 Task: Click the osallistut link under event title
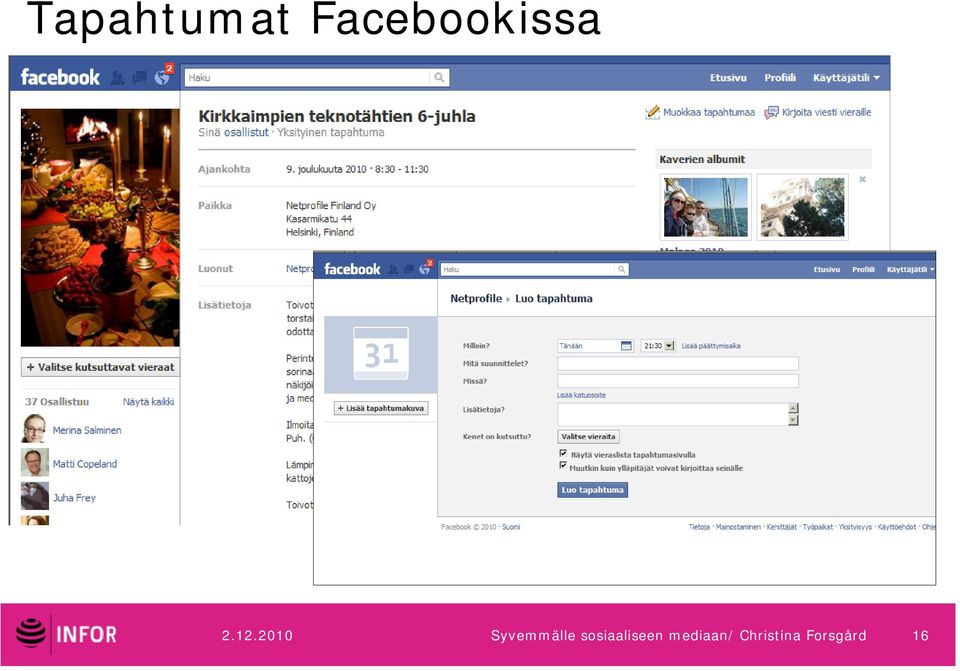(246, 132)
